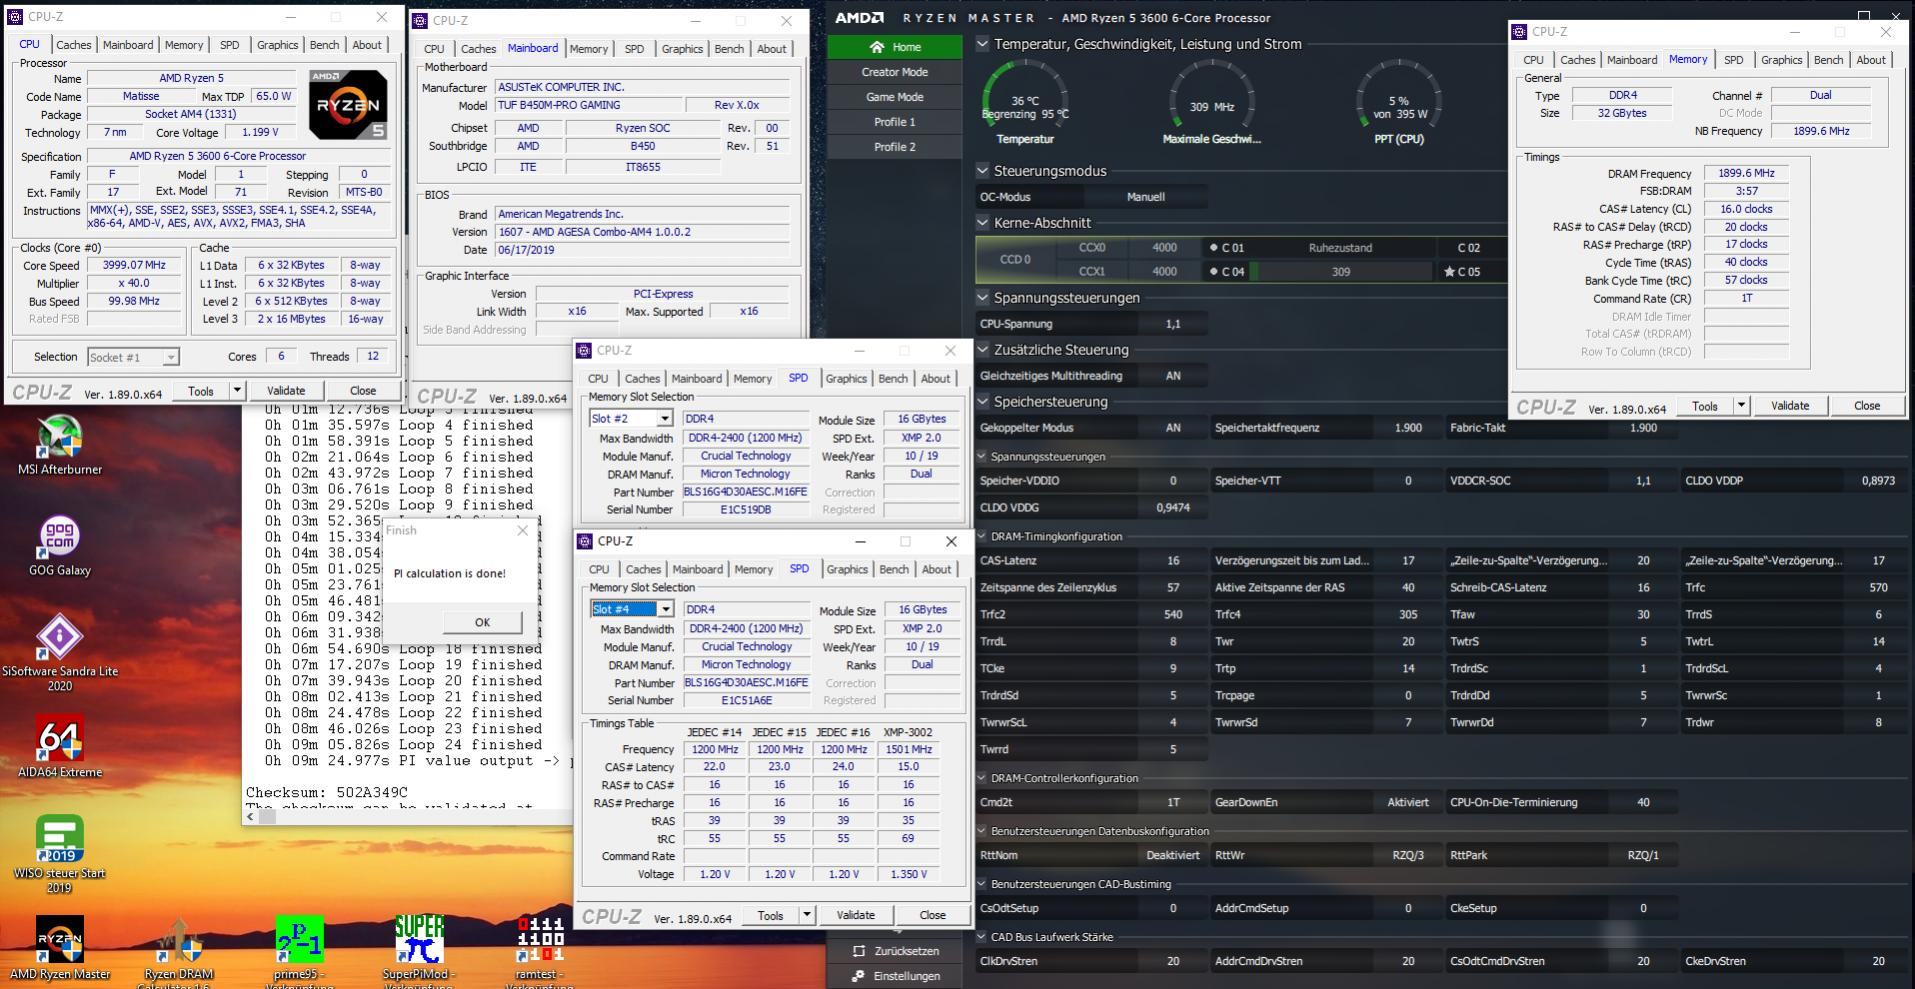
Task: Open the Slot #2 memory slot dropdown
Action: click(664, 418)
